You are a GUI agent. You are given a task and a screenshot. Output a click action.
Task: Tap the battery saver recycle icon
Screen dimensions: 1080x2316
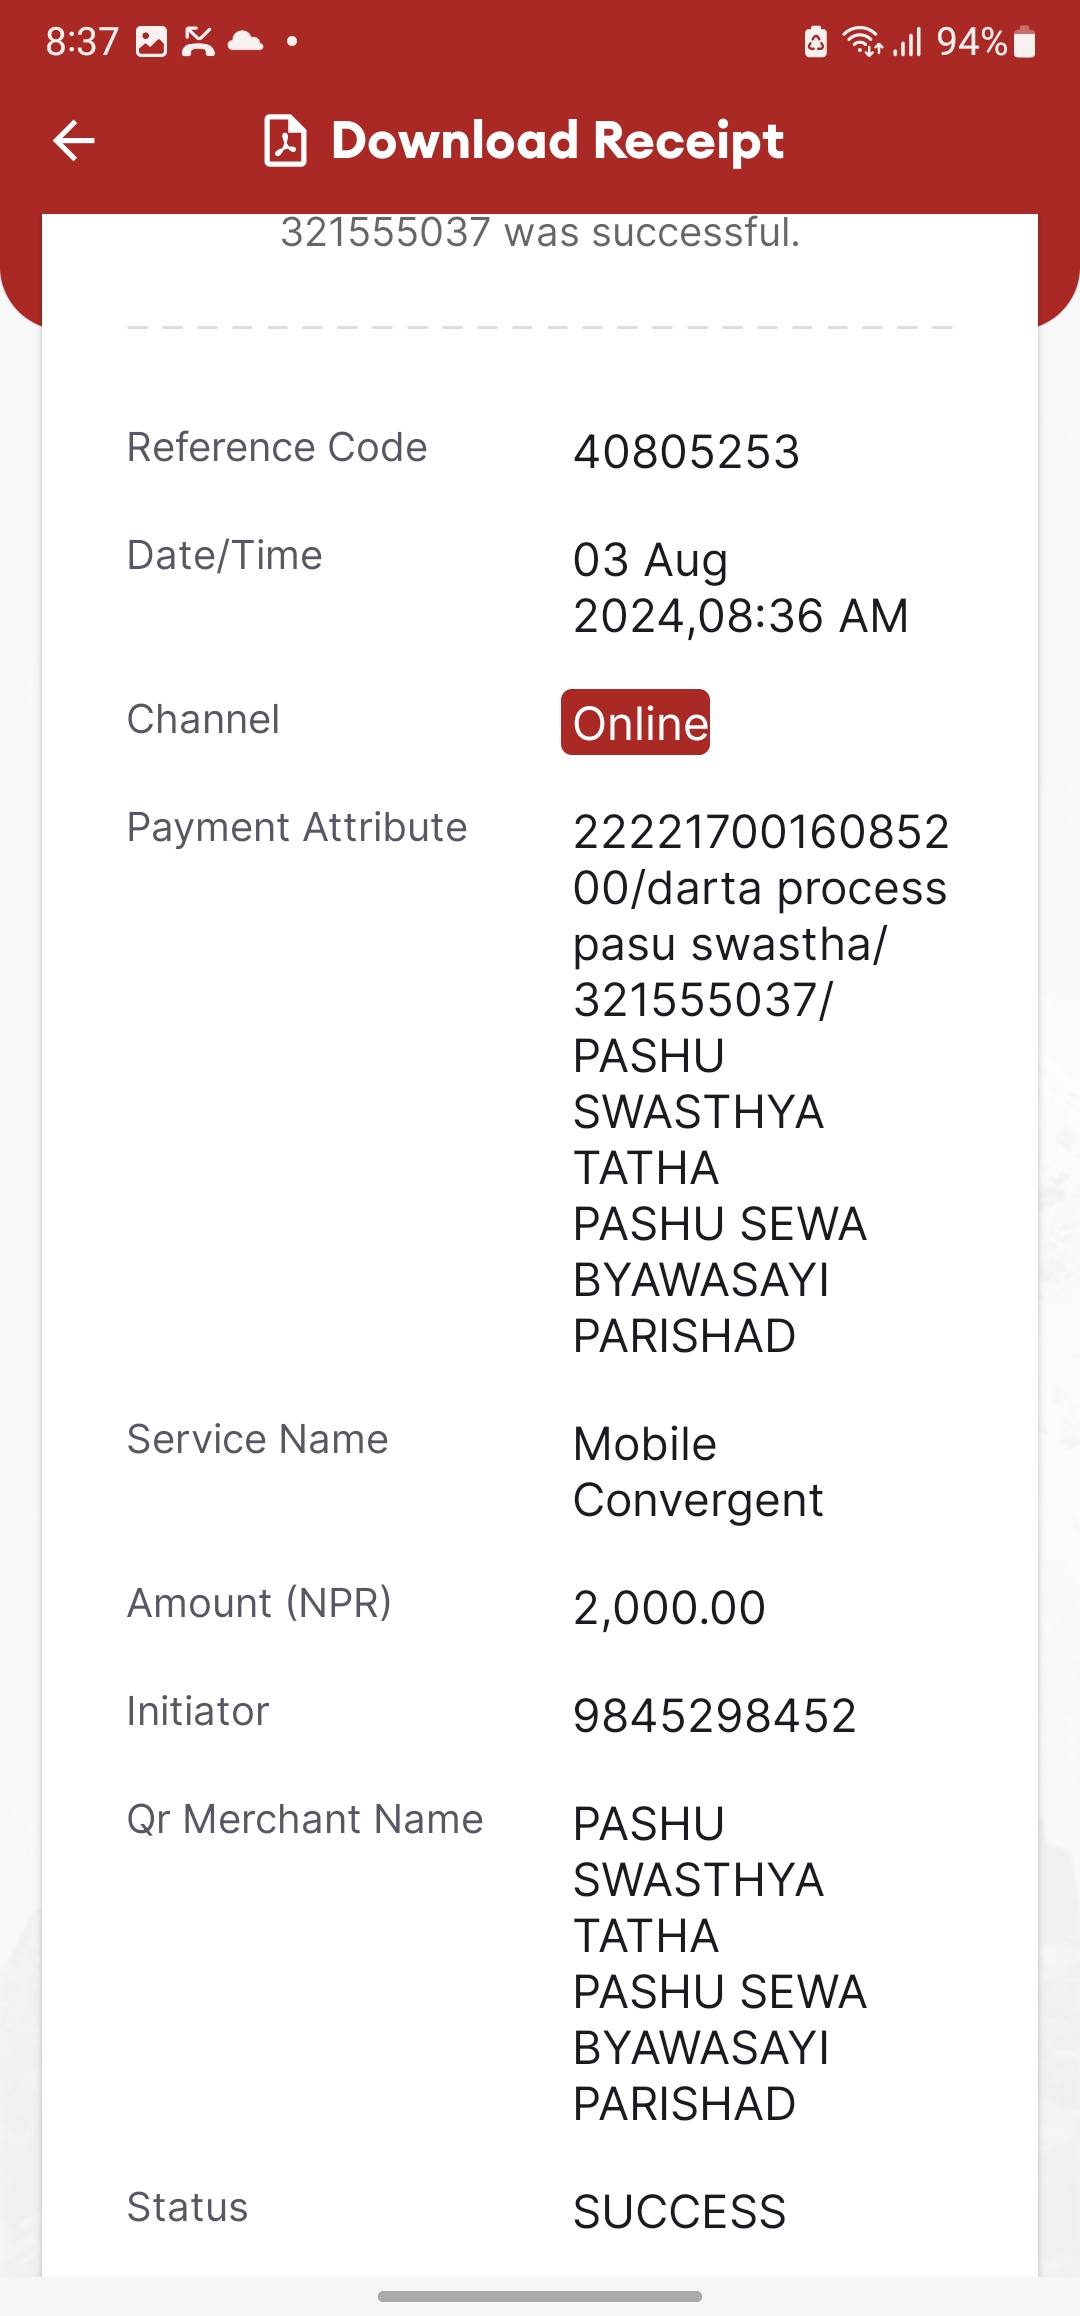tap(816, 42)
